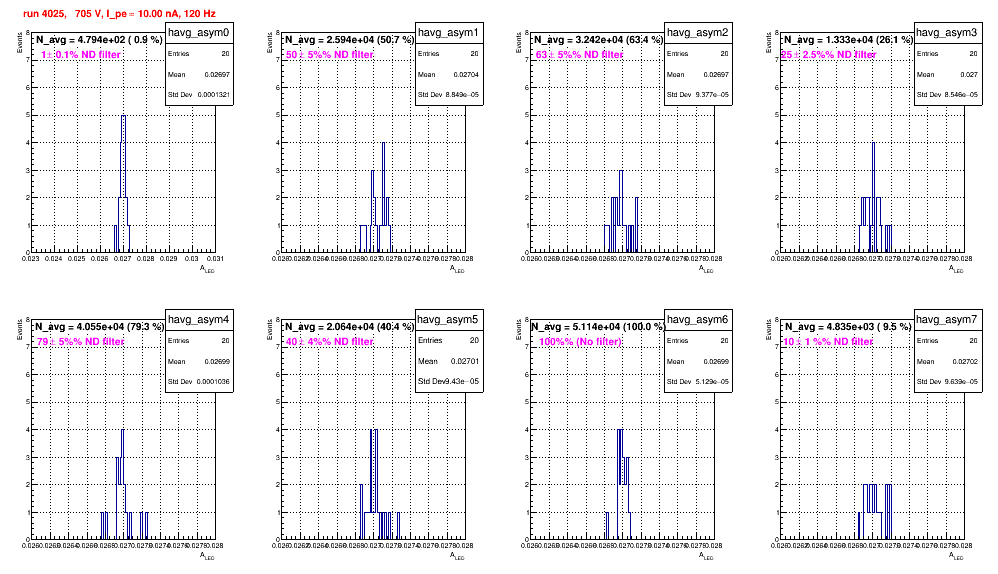
Task: Click the A_LED axis title under havg_asym0 plot
Action: (x=208, y=269)
